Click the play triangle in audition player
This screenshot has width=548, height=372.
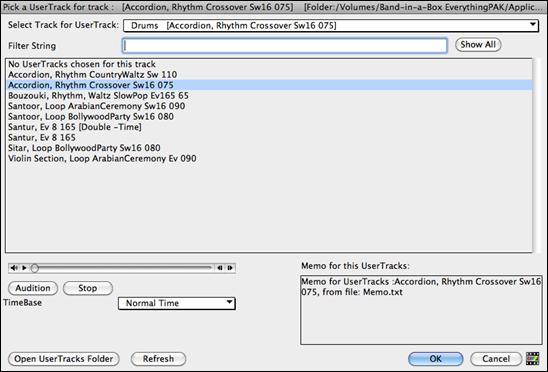[24, 268]
